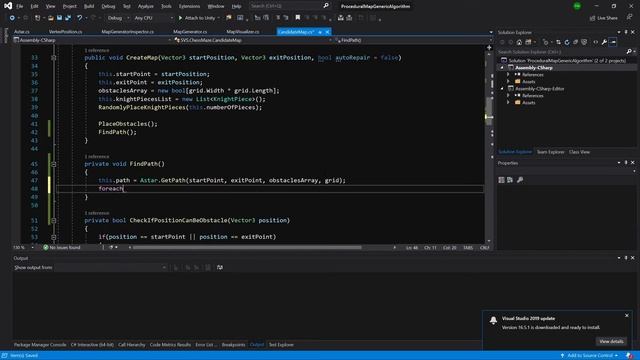Click the Quick Launch search magnifier icon
Image resolution: width=640 pixels, height=360 pixels.
[326, 6]
